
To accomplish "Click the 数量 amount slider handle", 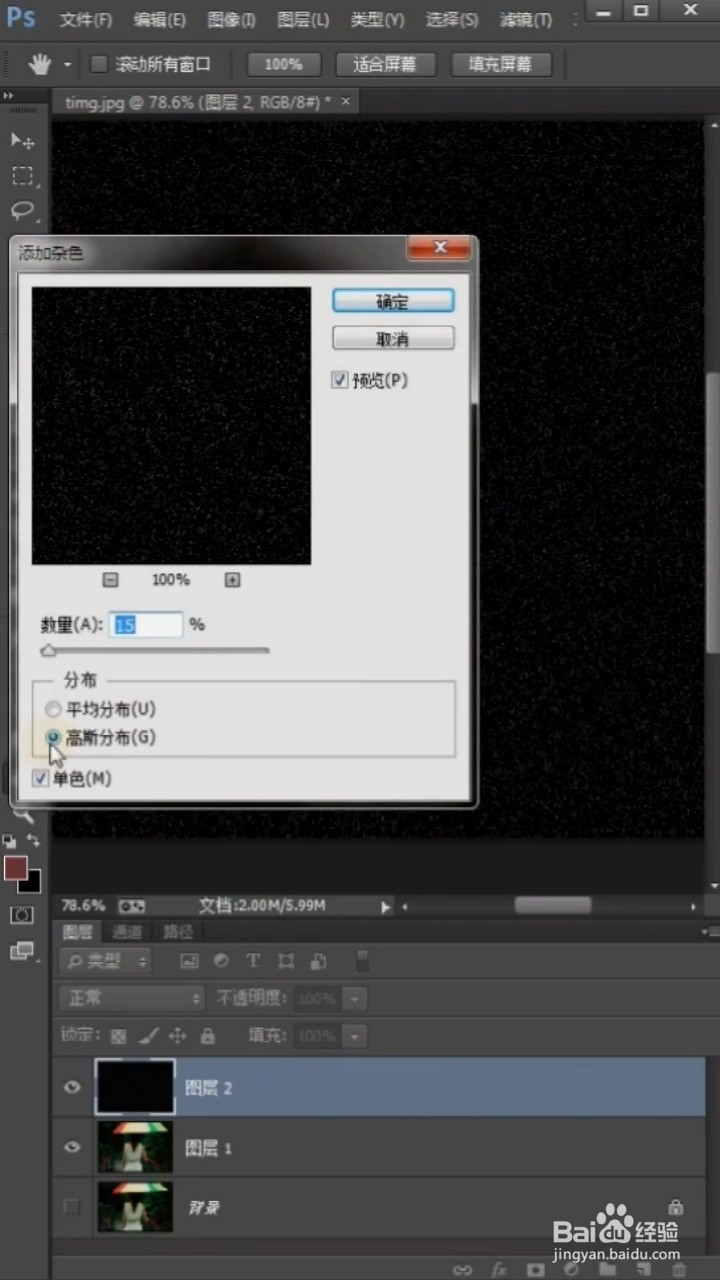I will pyautogui.click(x=48, y=650).
